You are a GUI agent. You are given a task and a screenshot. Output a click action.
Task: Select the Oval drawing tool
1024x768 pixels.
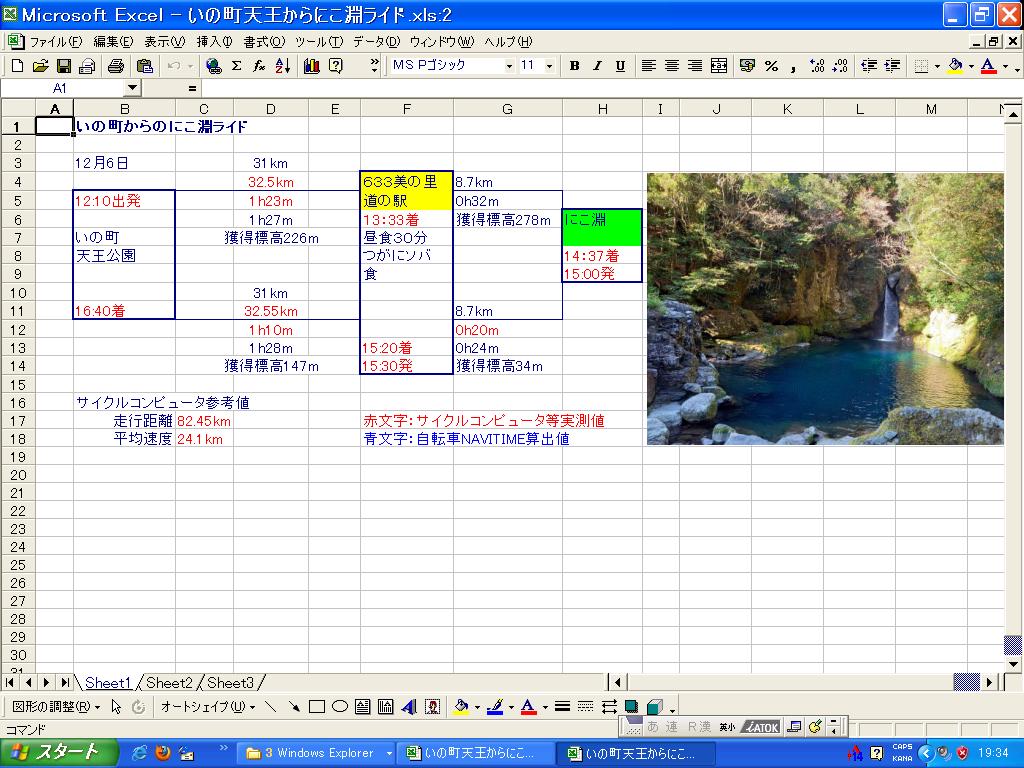[339, 707]
